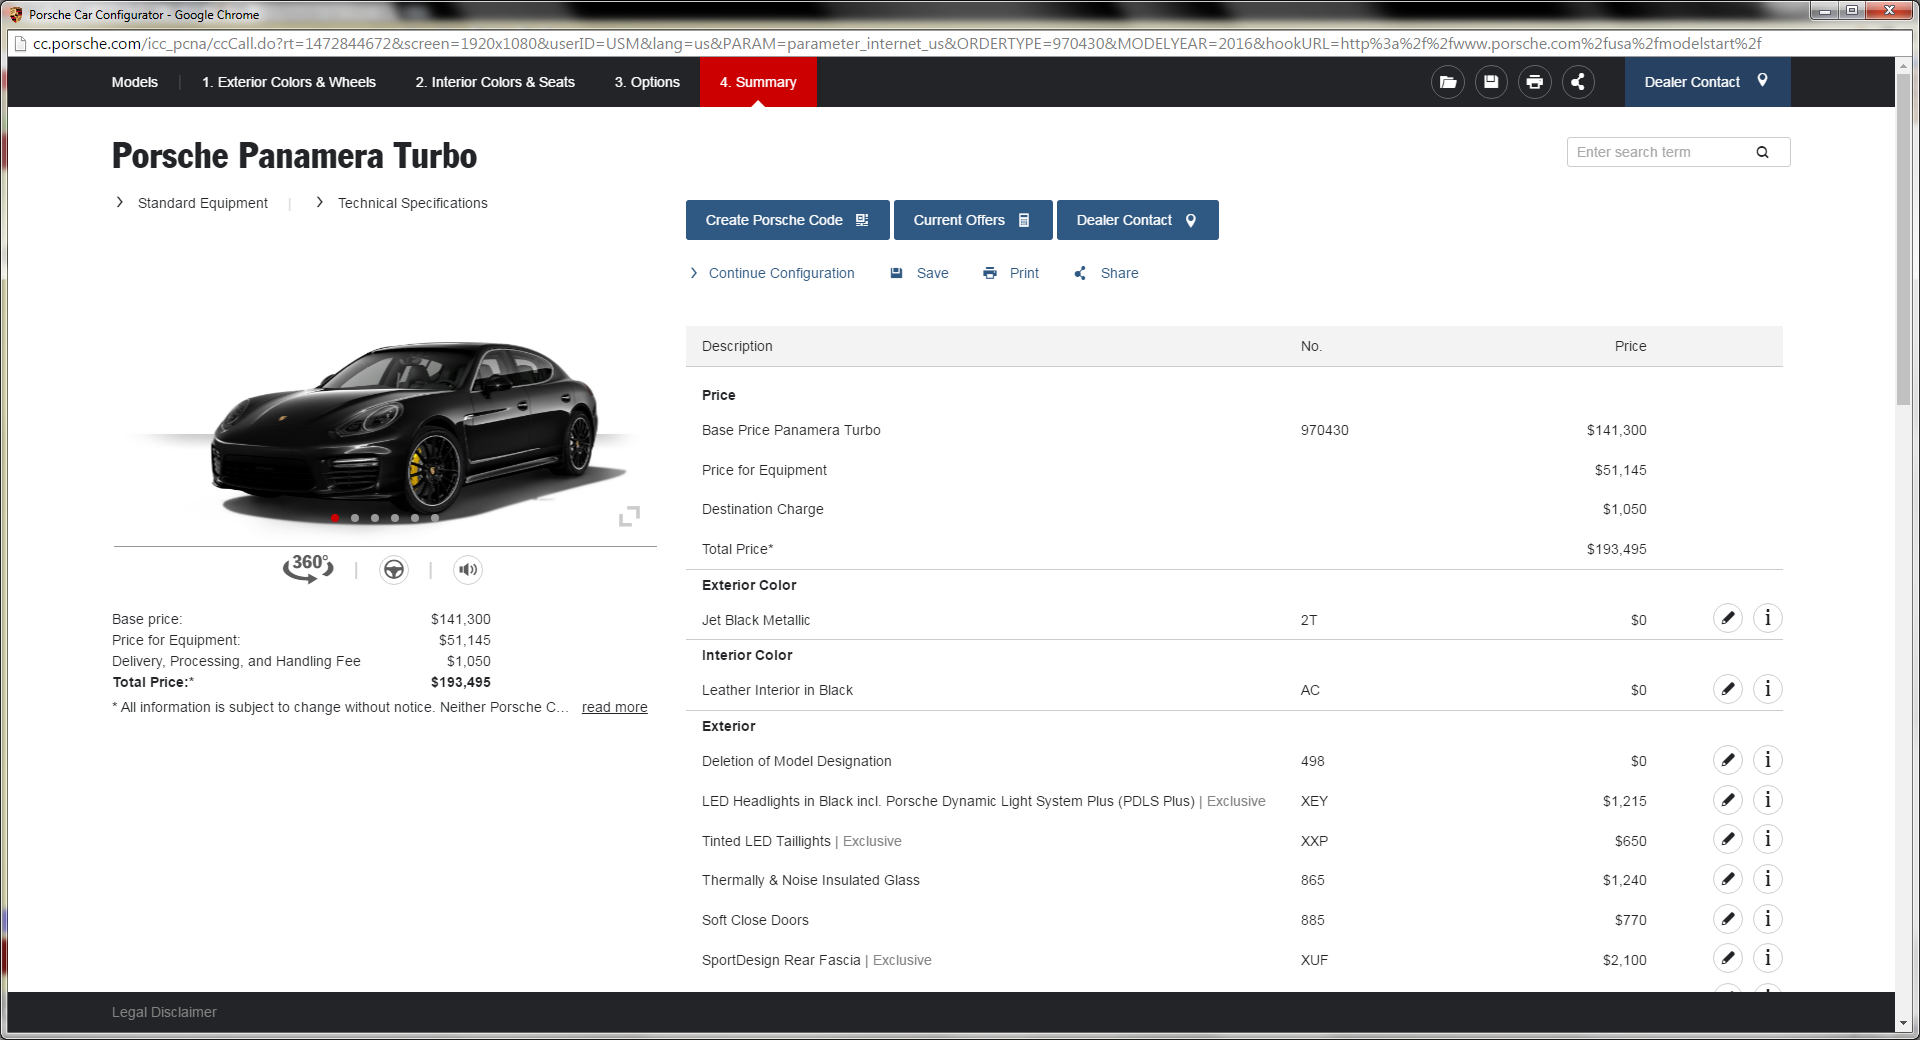The image size is (1920, 1040).
Task: Click the model number 970430
Action: coord(1324,430)
